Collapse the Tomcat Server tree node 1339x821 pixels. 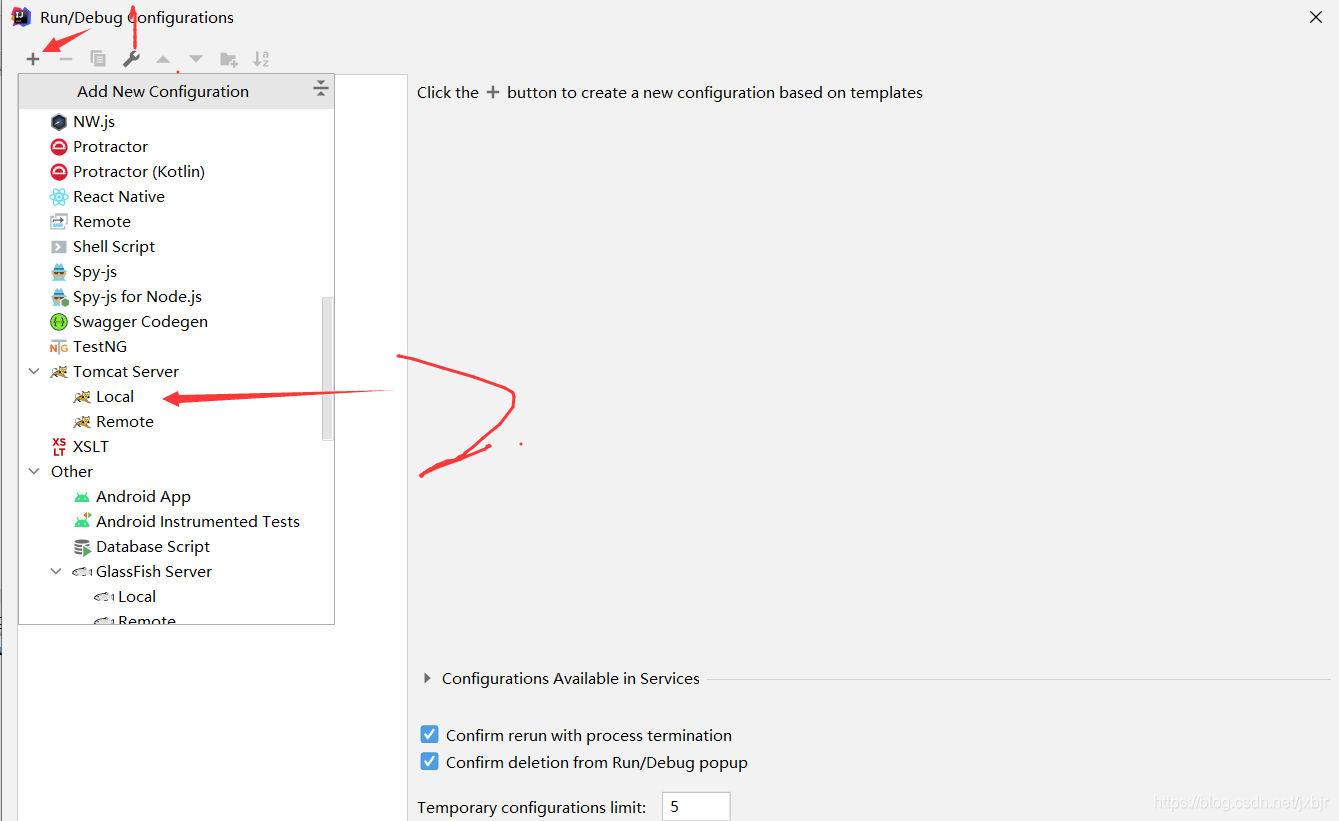point(34,372)
